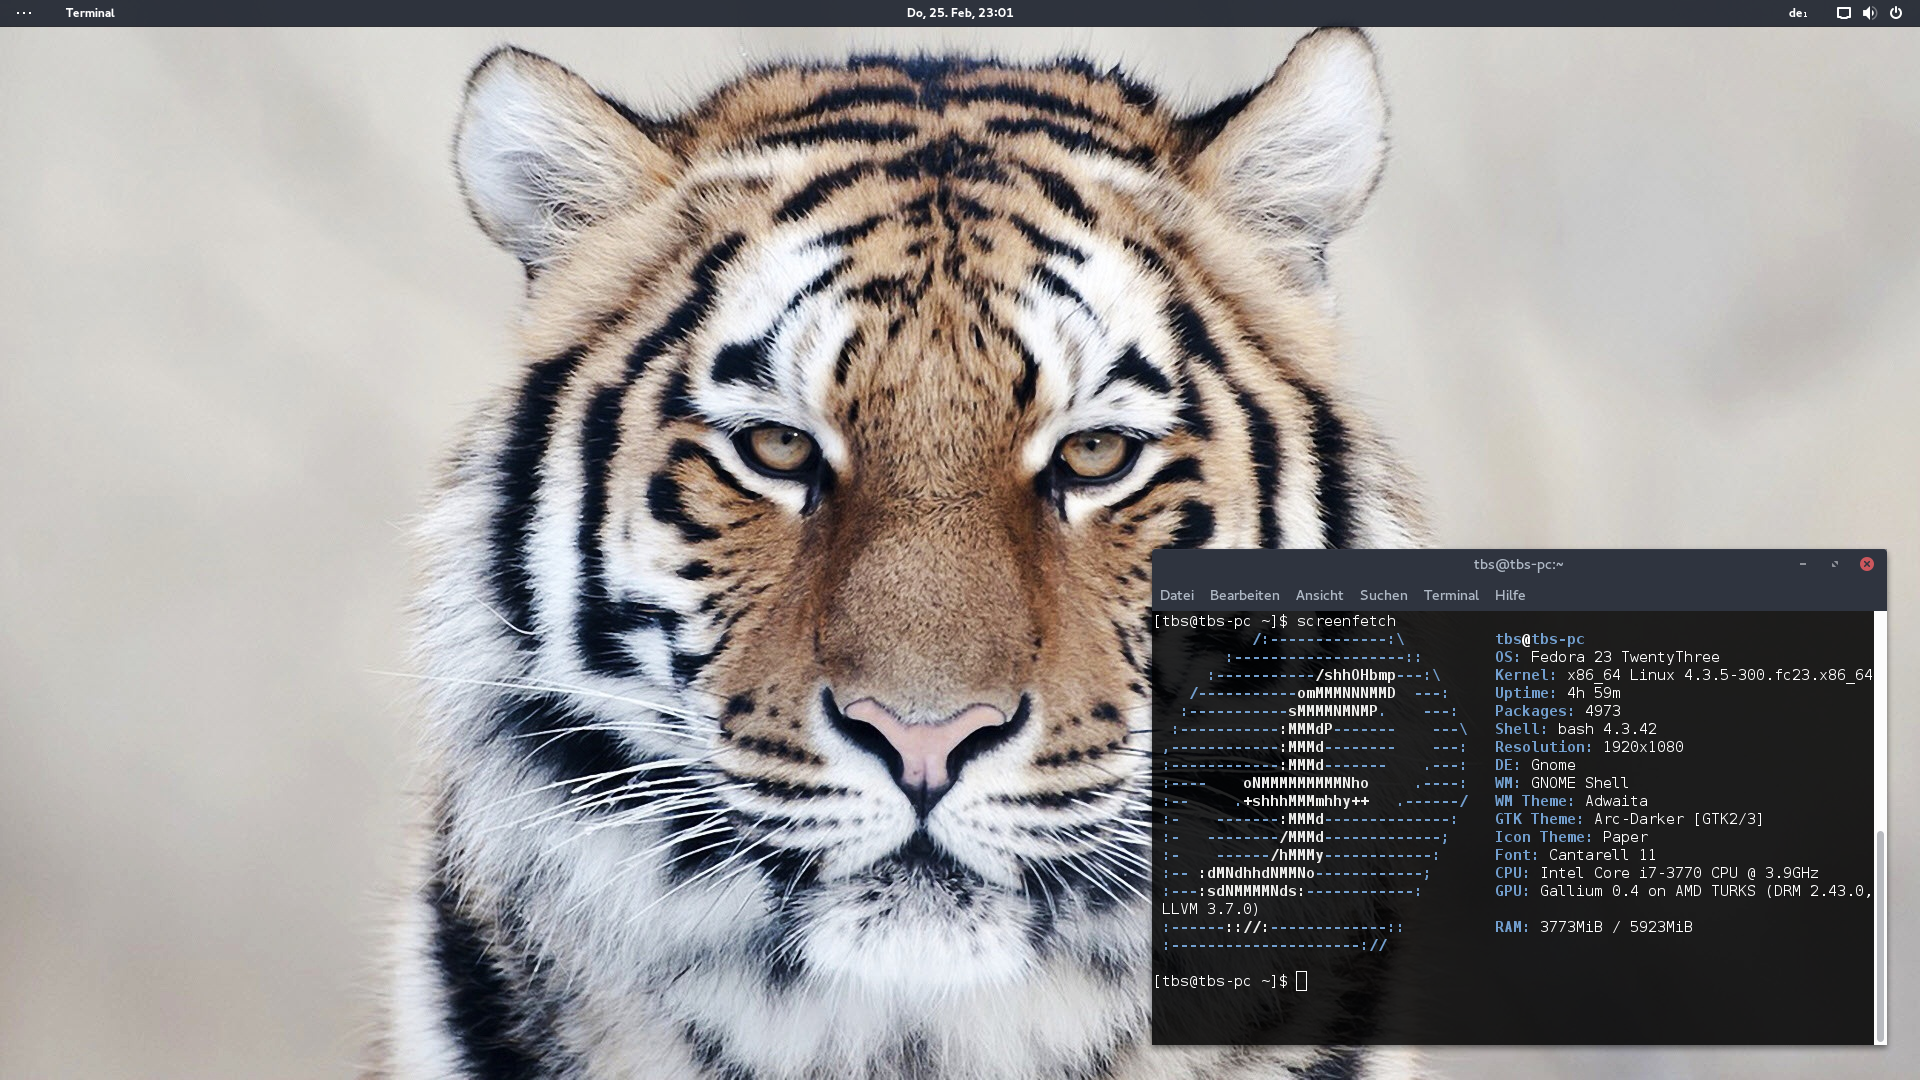Maximize the tbs@tbs-pc terminal window
The height and width of the screenshot is (1080, 1920).
pyautogui.click(x=1835, y=564)
